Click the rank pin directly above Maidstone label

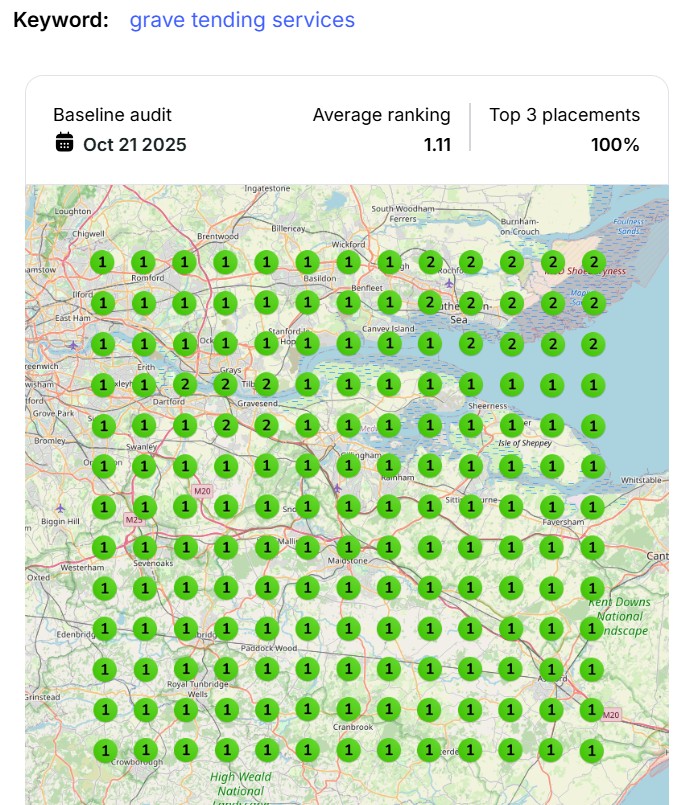pyautogui.click(x=347, y=547)
